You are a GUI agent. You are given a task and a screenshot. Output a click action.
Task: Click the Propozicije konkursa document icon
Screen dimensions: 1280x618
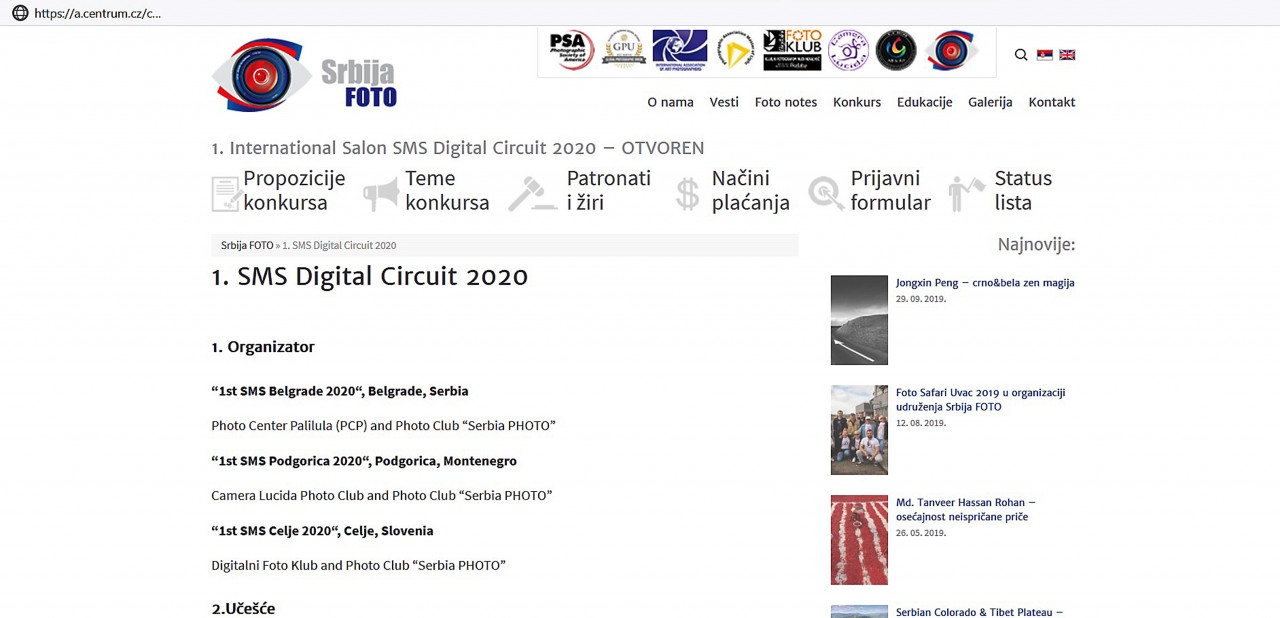coord(226,193)
